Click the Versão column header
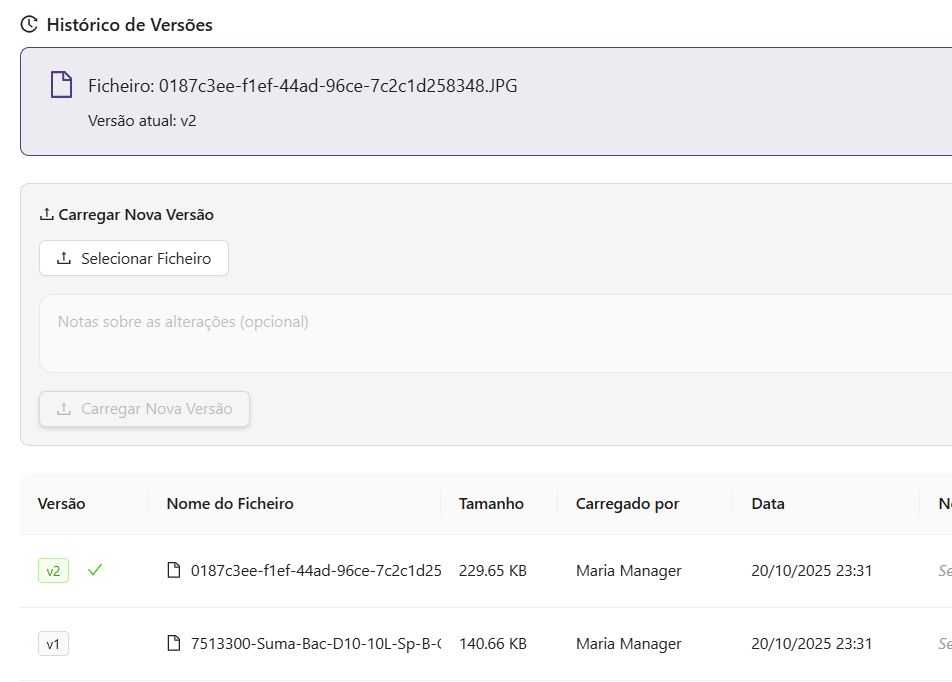Viewport: 952px width, 682px height. pyautogui.click(x=62, y=504)
